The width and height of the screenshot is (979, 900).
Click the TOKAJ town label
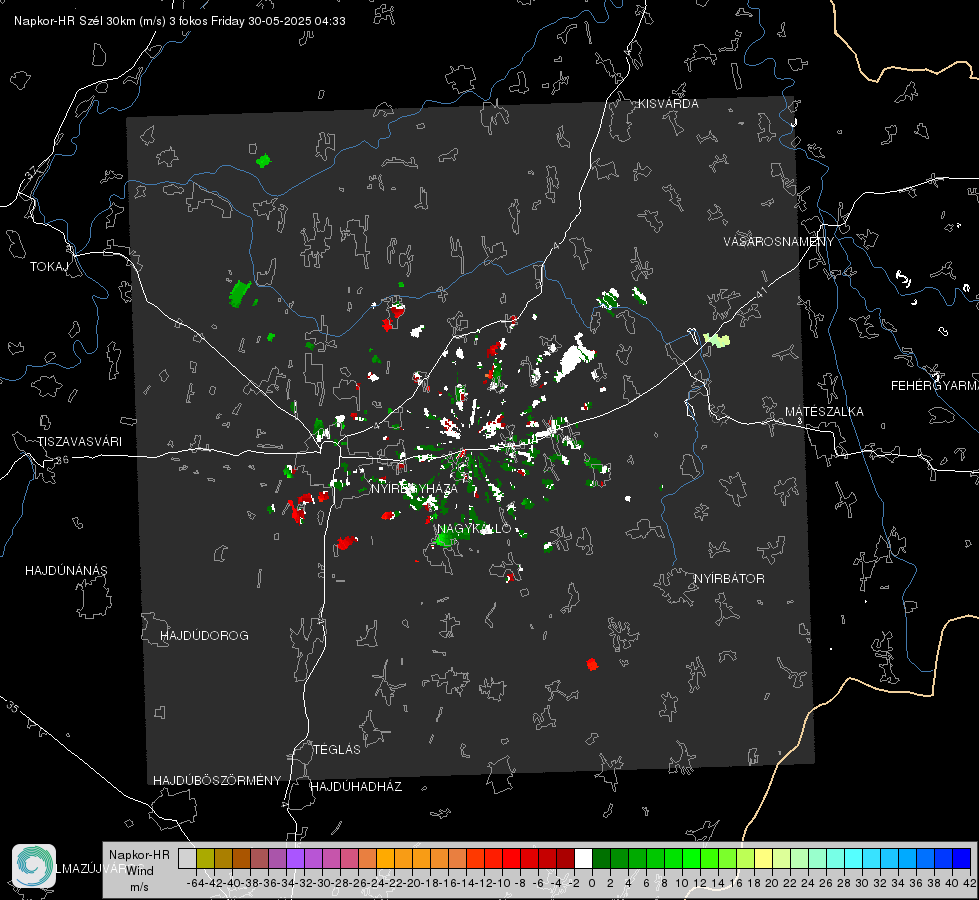pyautogui.click(x=49, y=267)
